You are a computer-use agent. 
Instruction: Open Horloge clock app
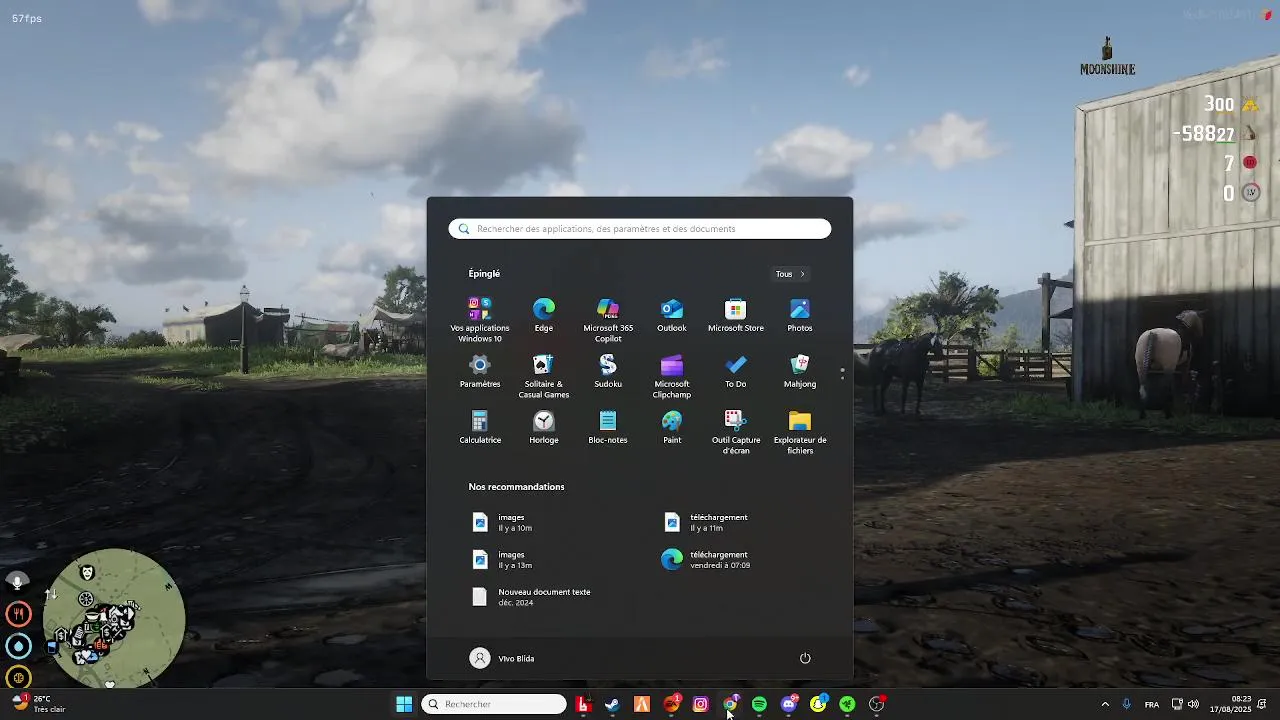pyautogui.click(x=544, y=427)
